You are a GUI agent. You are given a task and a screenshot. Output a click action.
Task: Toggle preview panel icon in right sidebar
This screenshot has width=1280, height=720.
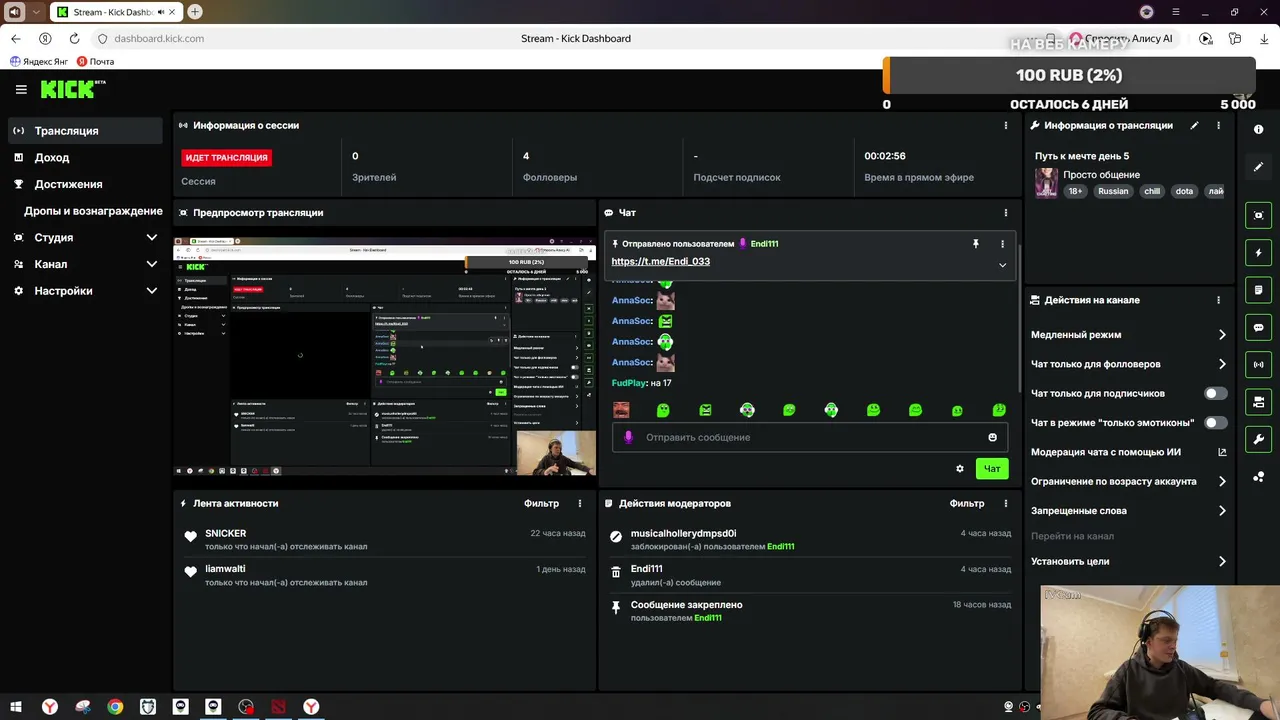1259,215
